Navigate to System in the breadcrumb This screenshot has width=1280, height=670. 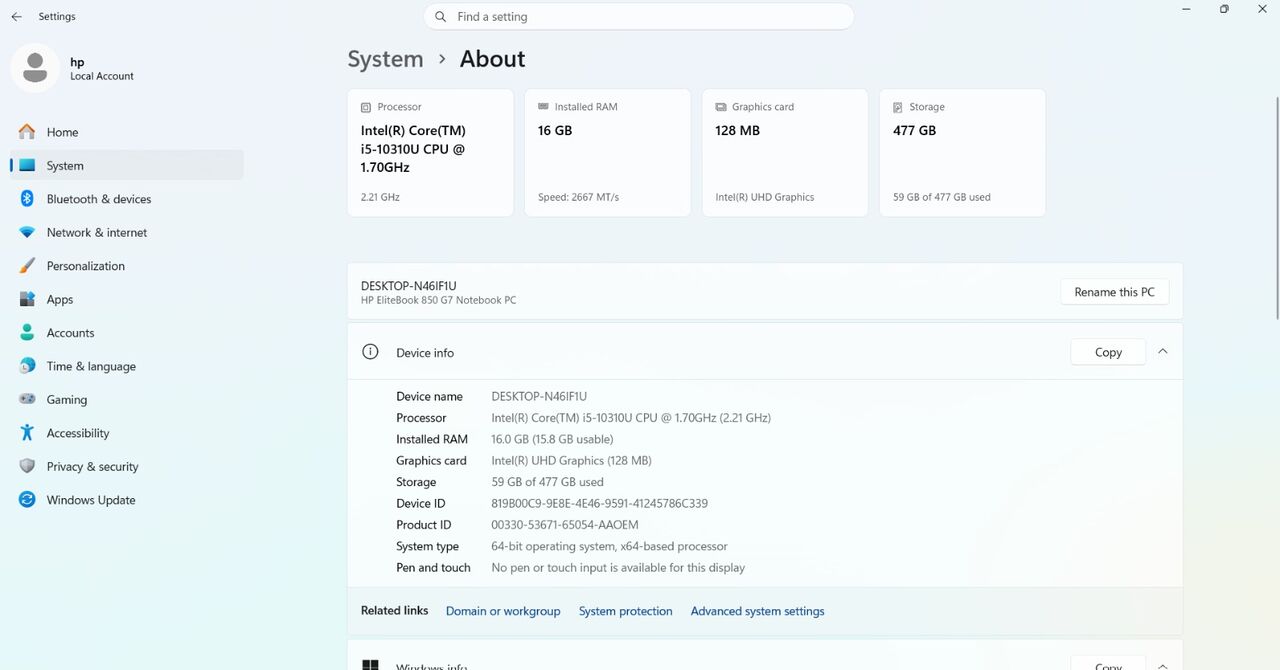pos(385,59)
